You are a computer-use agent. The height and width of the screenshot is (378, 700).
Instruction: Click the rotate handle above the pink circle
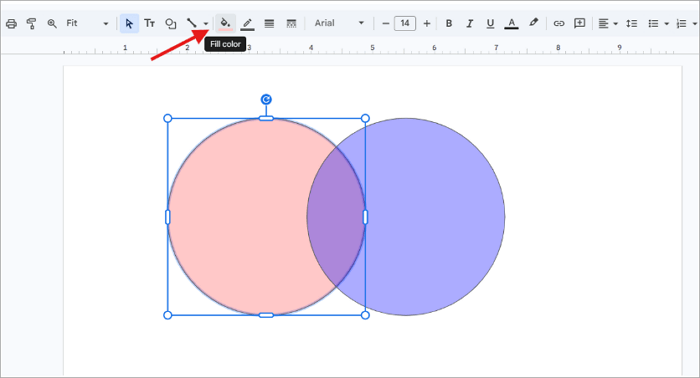266,99
